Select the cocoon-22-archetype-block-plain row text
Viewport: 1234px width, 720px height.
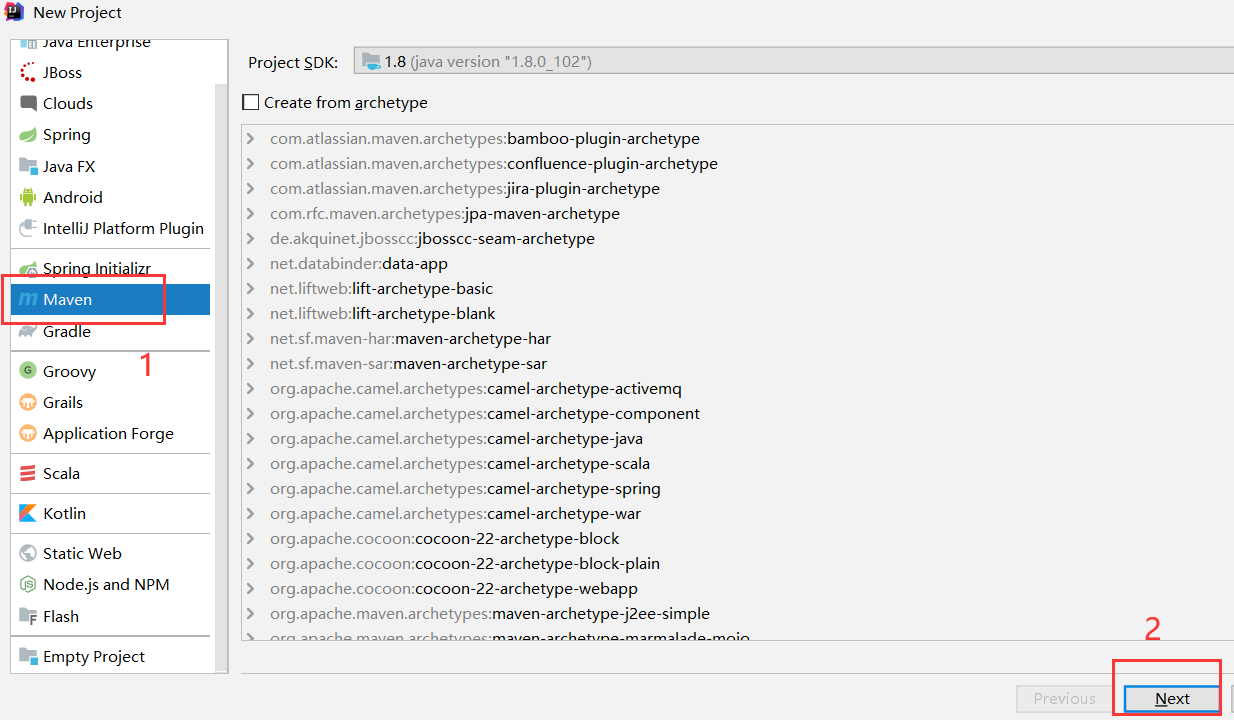pos(465,564)
